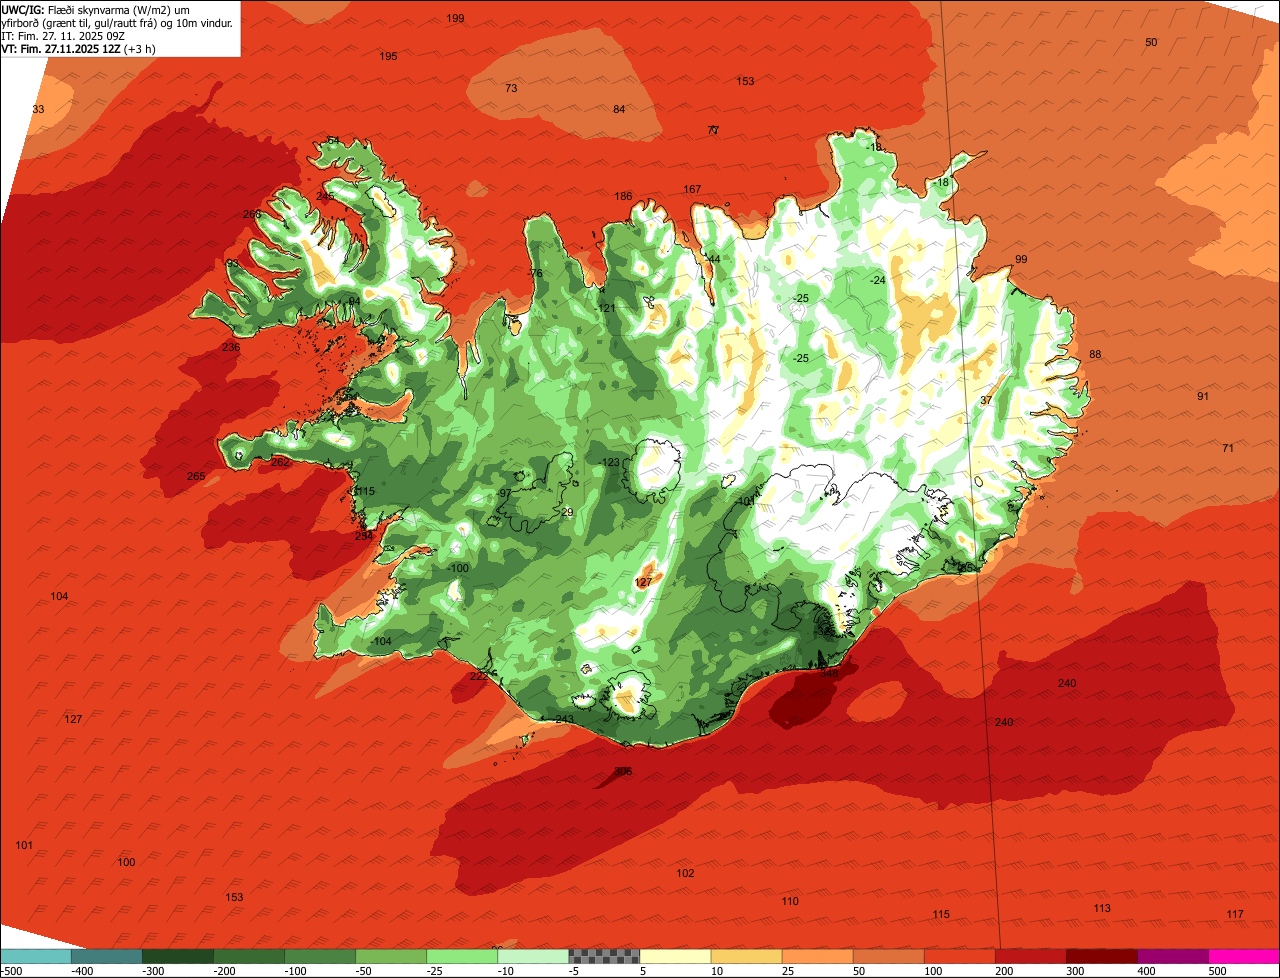Screen dimensions: 1280x978
Task: Click the orange-red 100 to 200 legend swatch
Action: (959, 956)
